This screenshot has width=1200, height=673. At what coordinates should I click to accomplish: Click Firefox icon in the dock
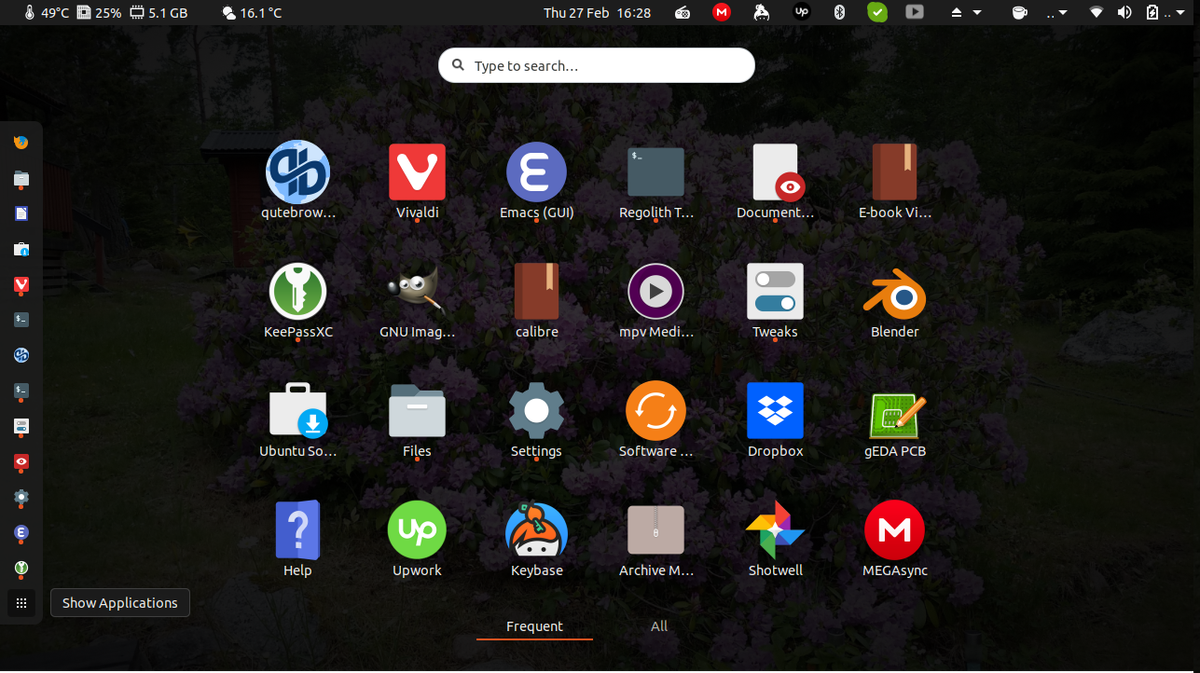tap(21, 142)
